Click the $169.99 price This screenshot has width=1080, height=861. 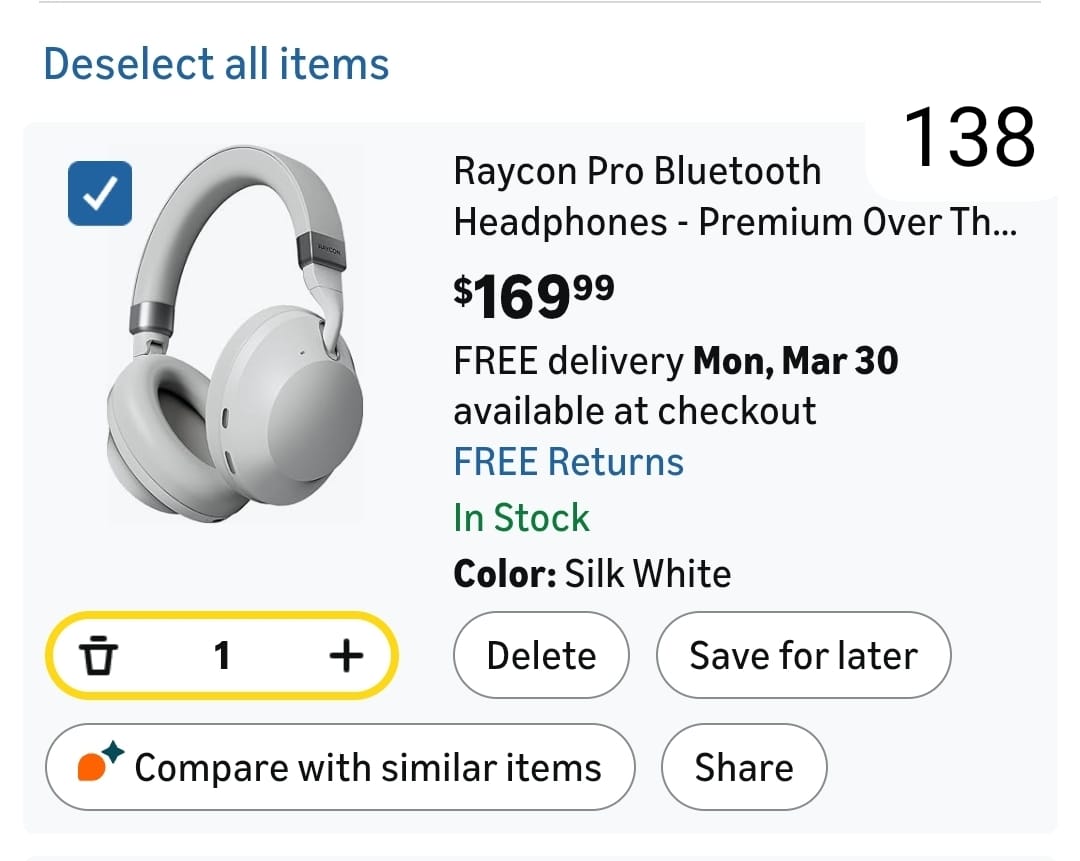tap(534, 297)
